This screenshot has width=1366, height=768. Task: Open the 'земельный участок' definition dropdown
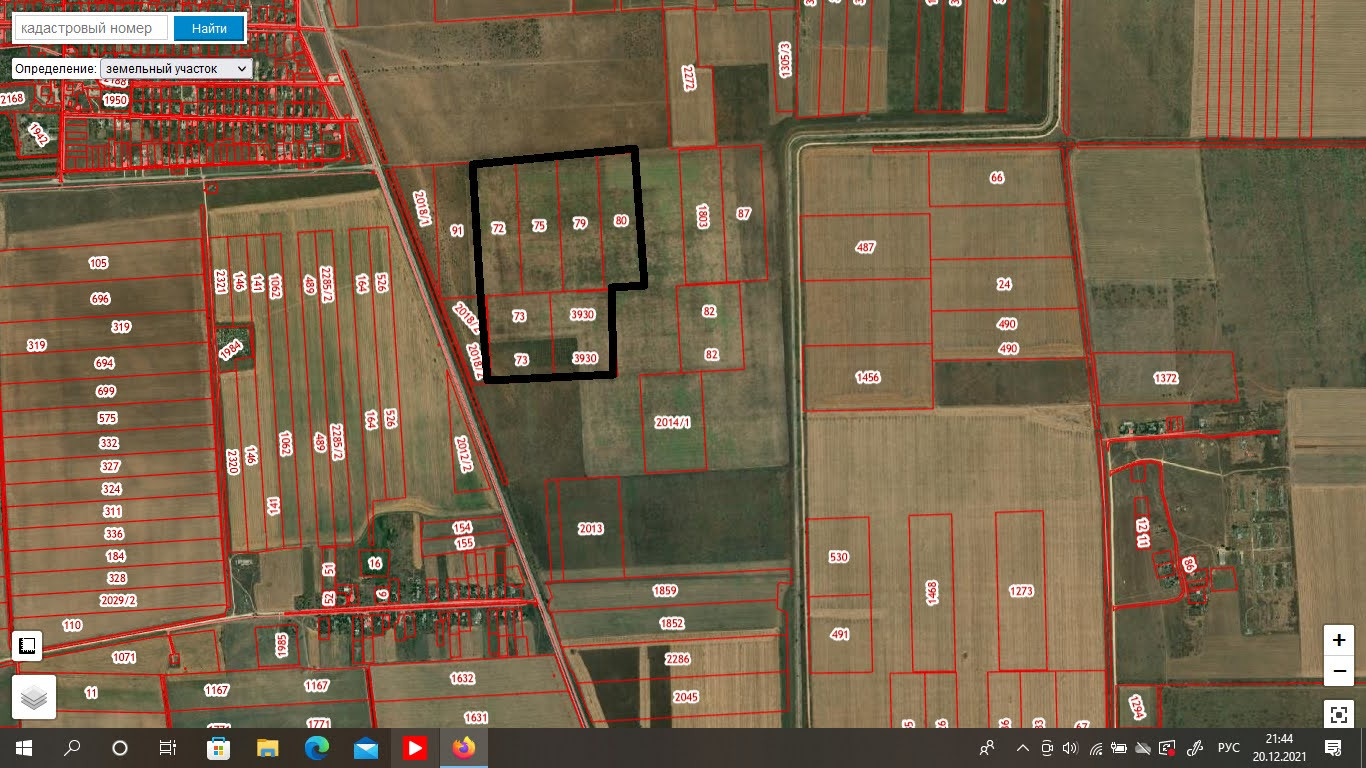pyautogui.click(x=176, y=69)
